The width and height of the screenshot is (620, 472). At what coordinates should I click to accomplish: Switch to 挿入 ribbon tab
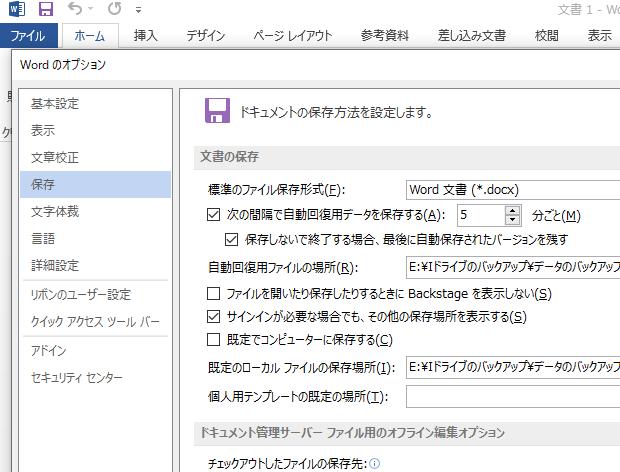146,35
